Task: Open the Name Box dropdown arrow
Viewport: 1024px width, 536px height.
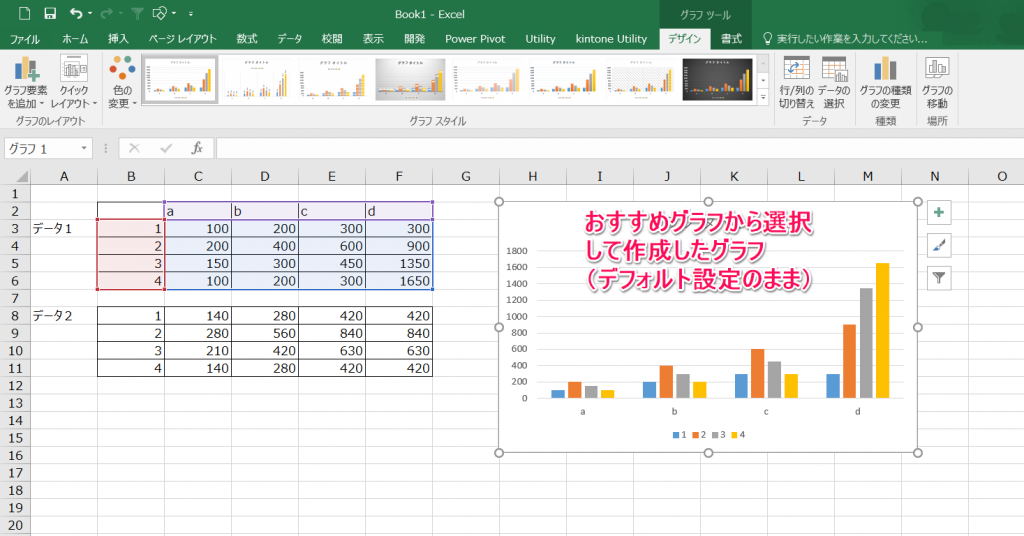Action: (84, 148)
